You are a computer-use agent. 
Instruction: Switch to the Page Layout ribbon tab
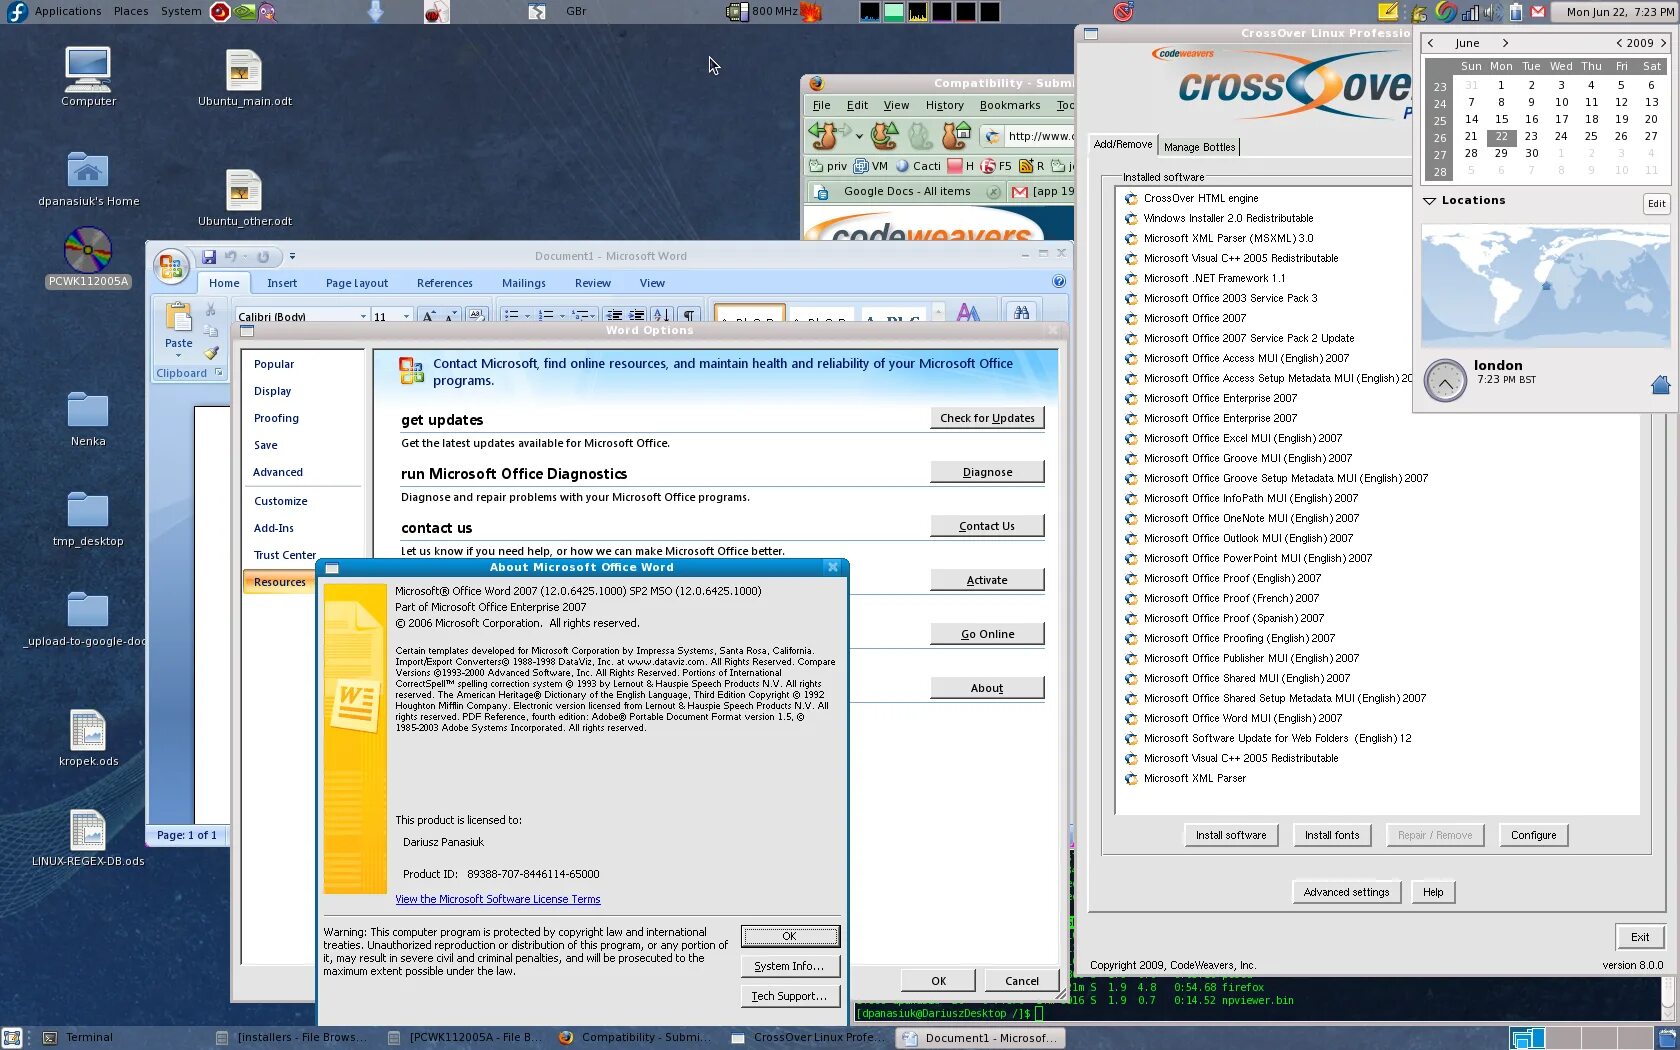357,283
